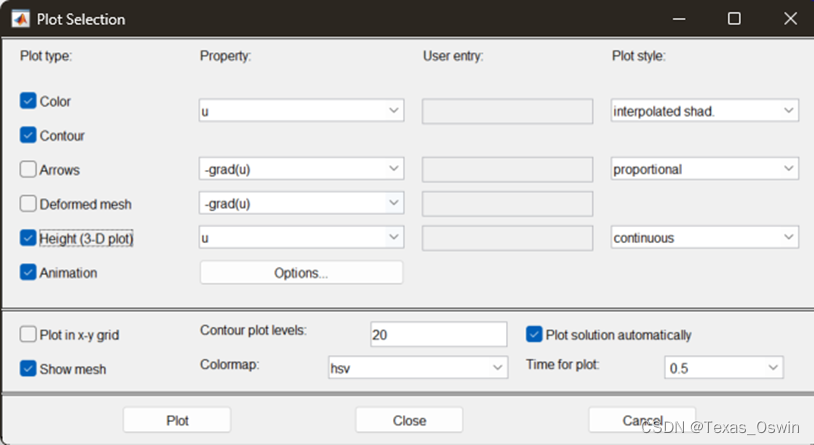Click the Color user entry field
Image resolution: width=814 pixels, height=445 pixels.
pos(507,111)
